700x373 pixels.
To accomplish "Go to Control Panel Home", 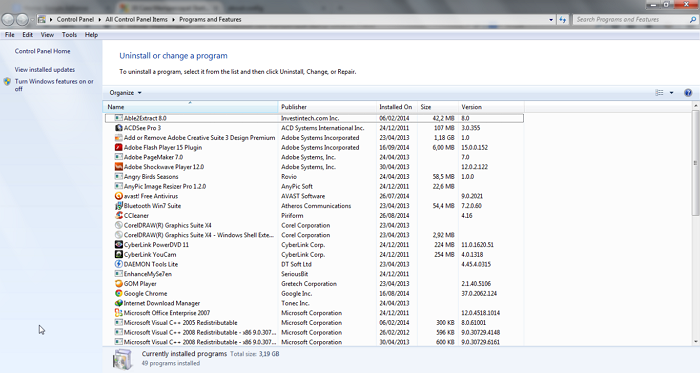I will click(x=42, y=51).
